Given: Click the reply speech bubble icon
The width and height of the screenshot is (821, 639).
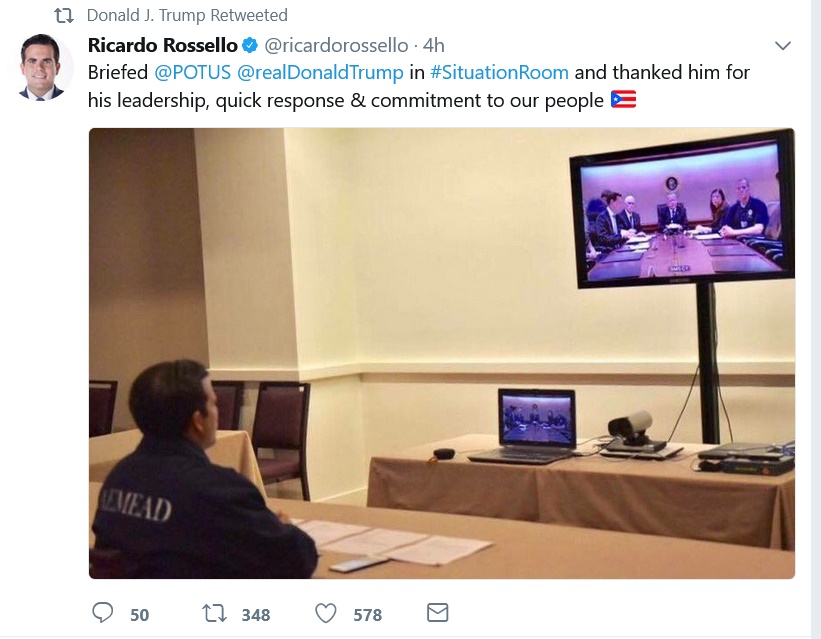Looking at the screenshot, I should click(103, 612).
